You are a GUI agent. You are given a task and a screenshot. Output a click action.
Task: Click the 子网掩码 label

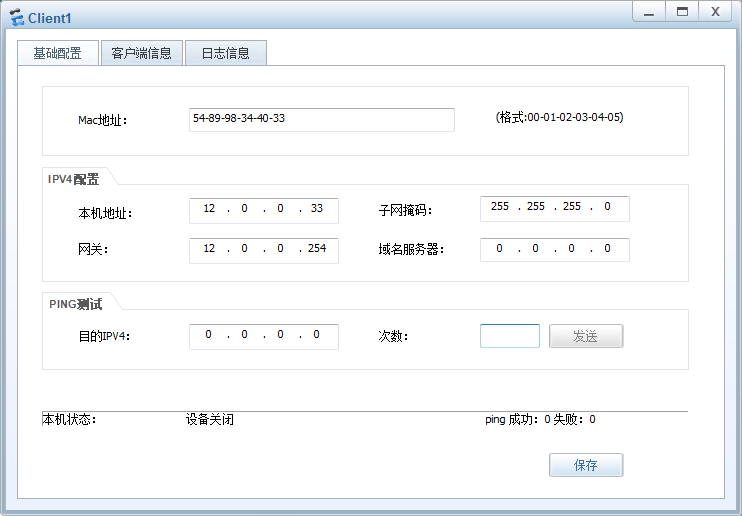point(405,210)
